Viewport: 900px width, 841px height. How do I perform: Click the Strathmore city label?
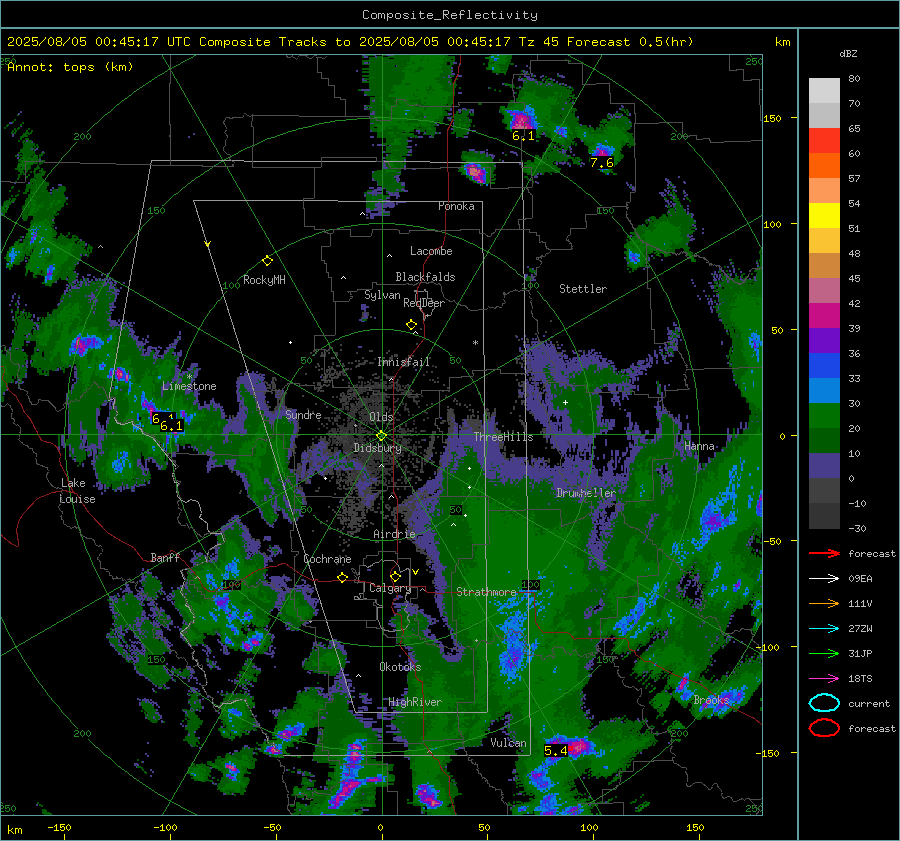click(486, 592)
